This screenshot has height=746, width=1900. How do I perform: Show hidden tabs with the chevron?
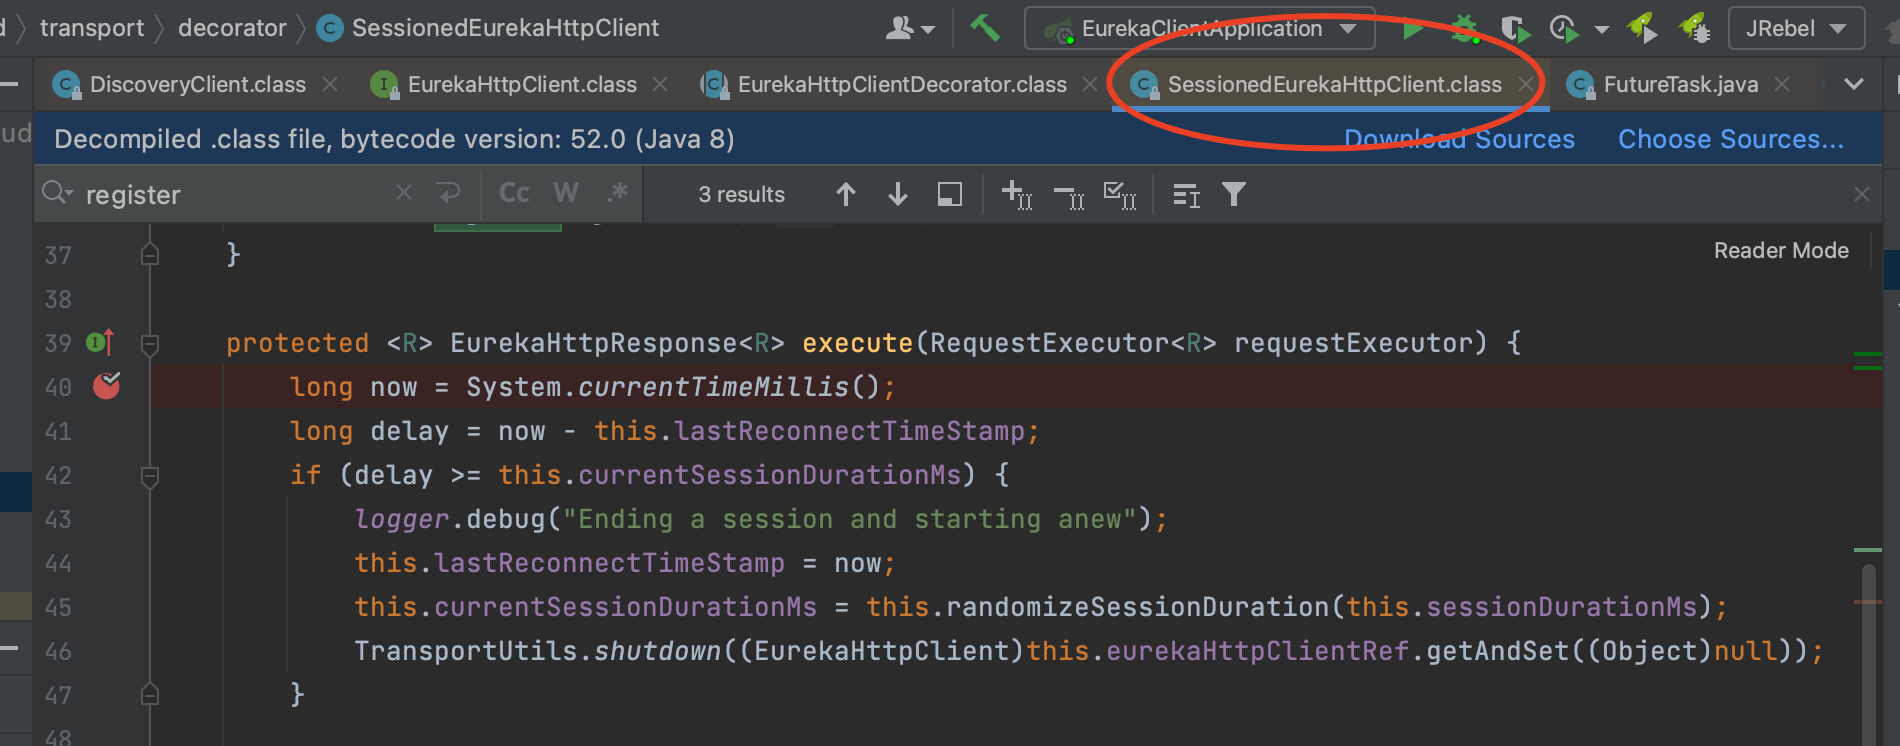click(1854, 85)
